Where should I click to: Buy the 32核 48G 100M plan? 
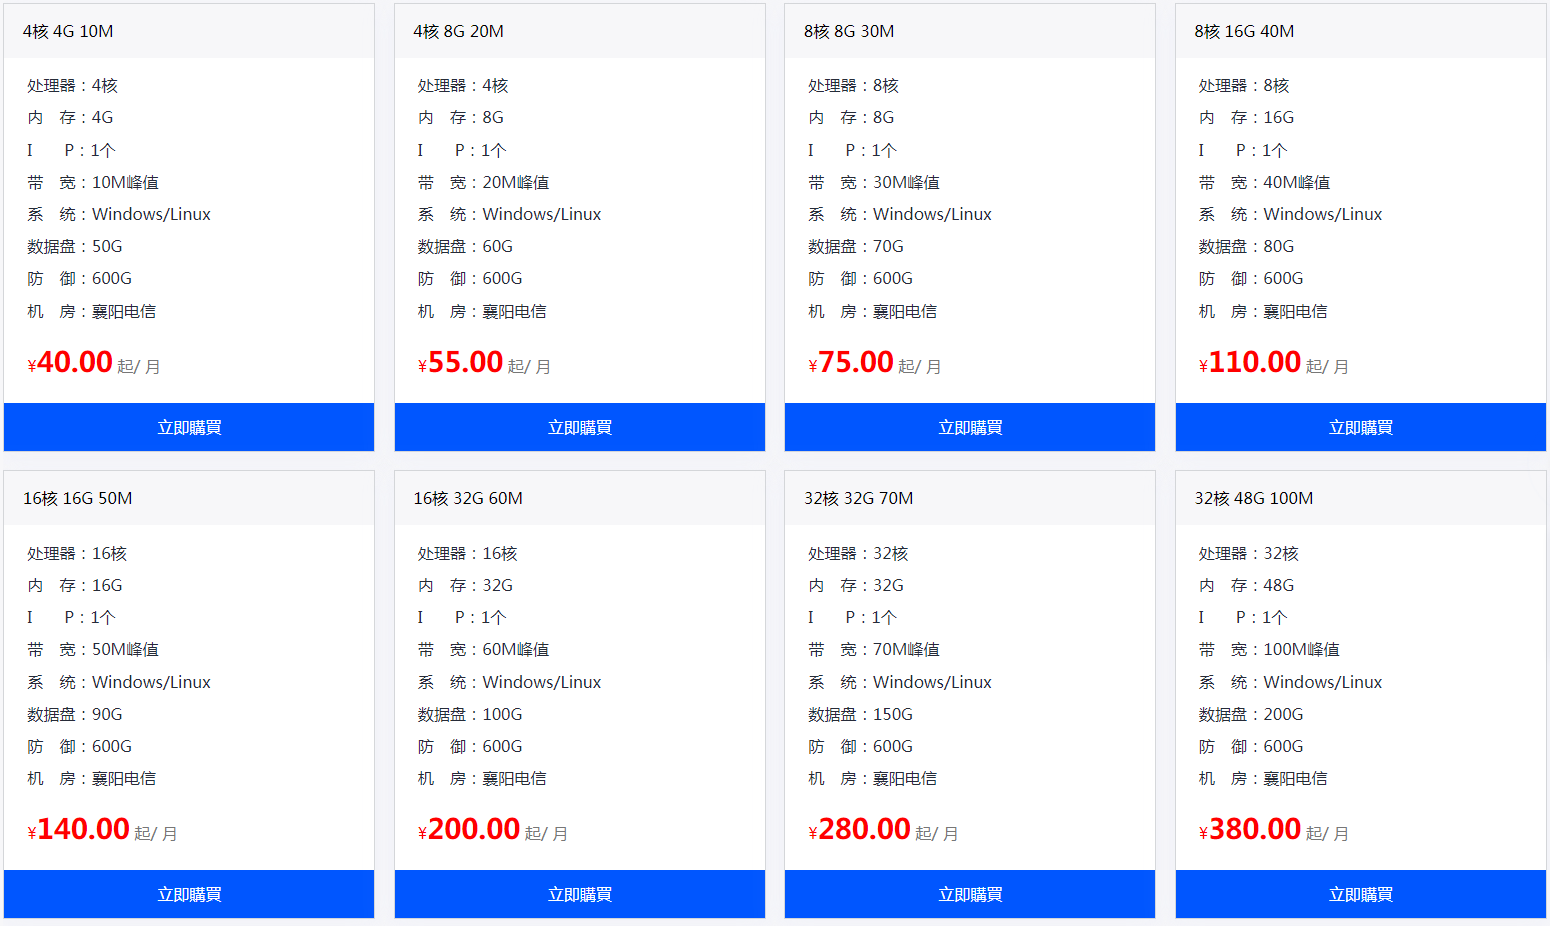point(1361,894)
